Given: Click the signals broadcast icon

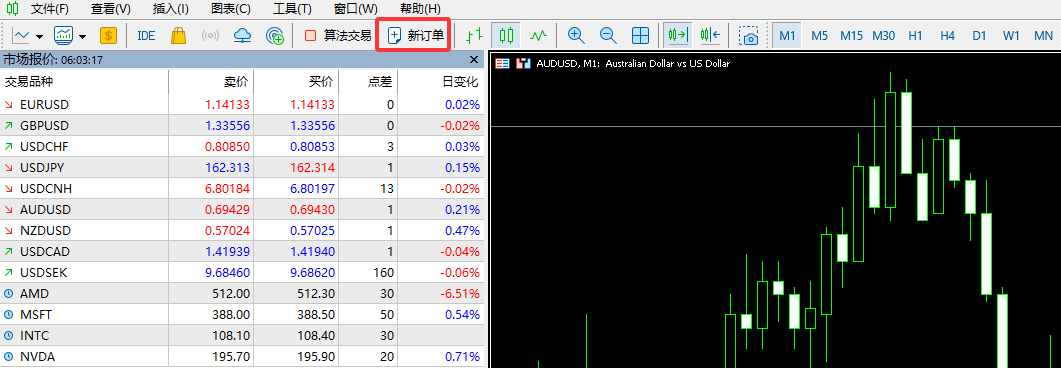Looking at the screenshot, I should tap(210, 35).
